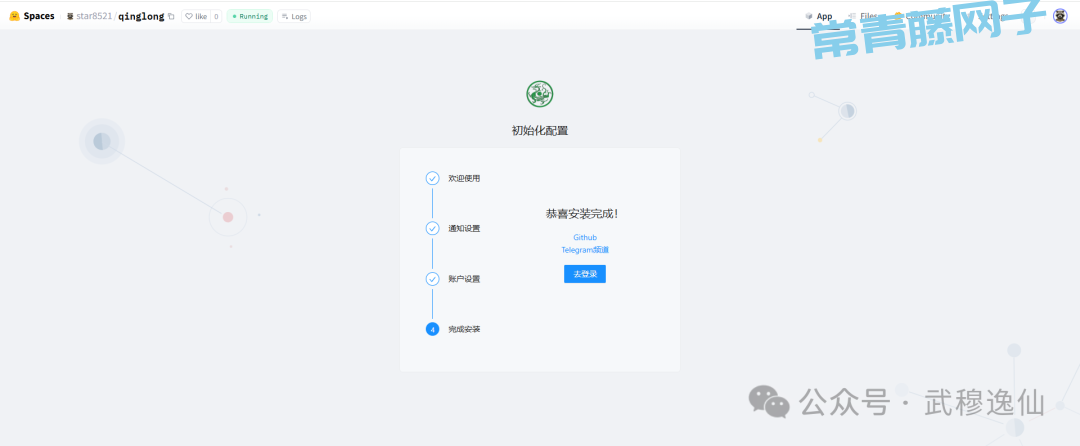Open the qinglong space name link

[141, 16]
